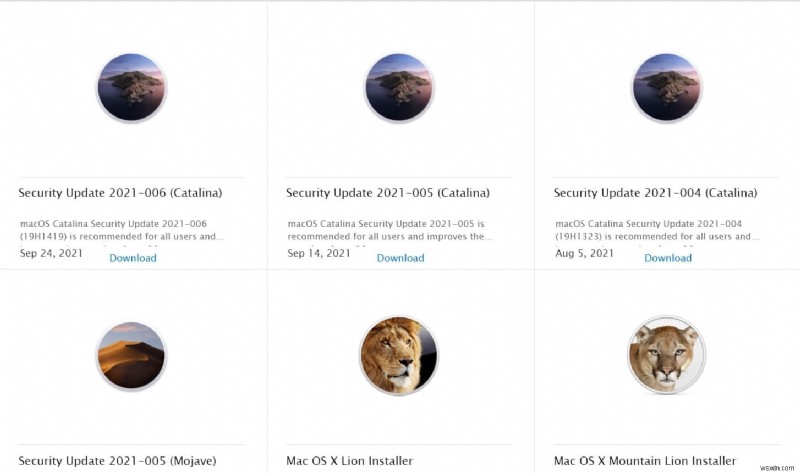
Task: Click the Lion installer icon
Action: click(399, 356)
